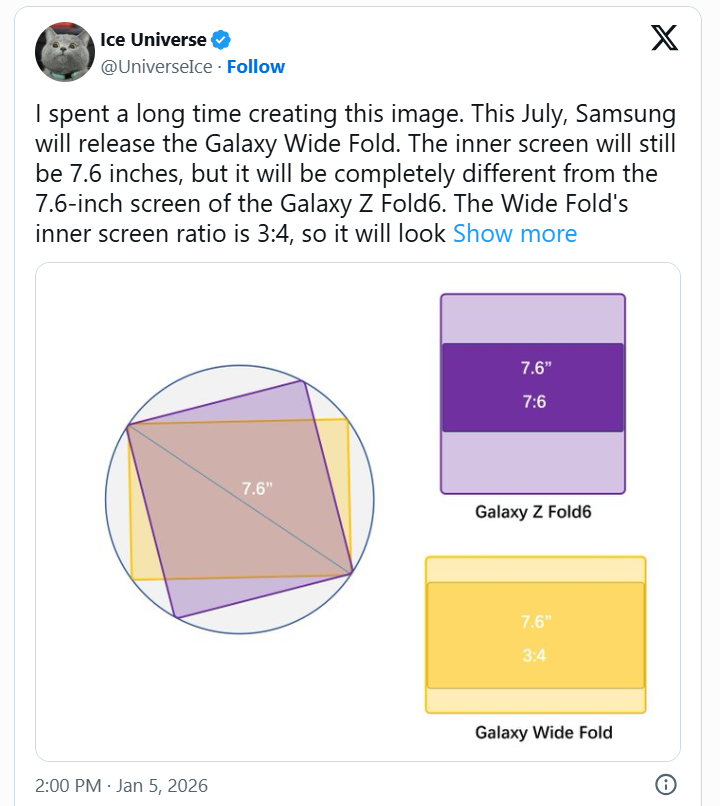Click the verified blue checkmark badge
This screenshot has width=720, height=806.
[x=219, y=40]
